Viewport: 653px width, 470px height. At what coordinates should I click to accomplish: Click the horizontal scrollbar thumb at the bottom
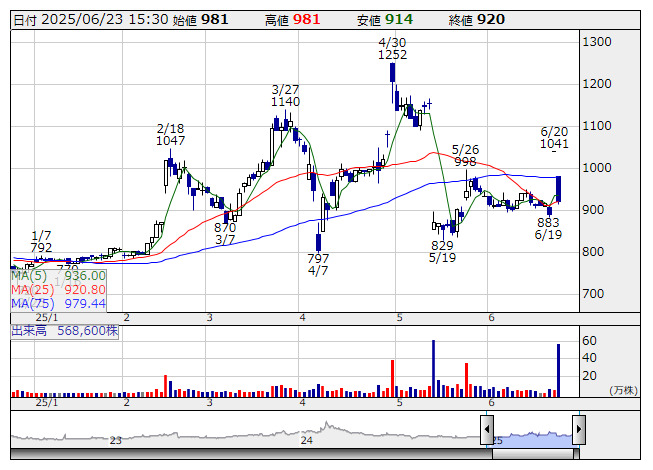click(x=535, y=454)
